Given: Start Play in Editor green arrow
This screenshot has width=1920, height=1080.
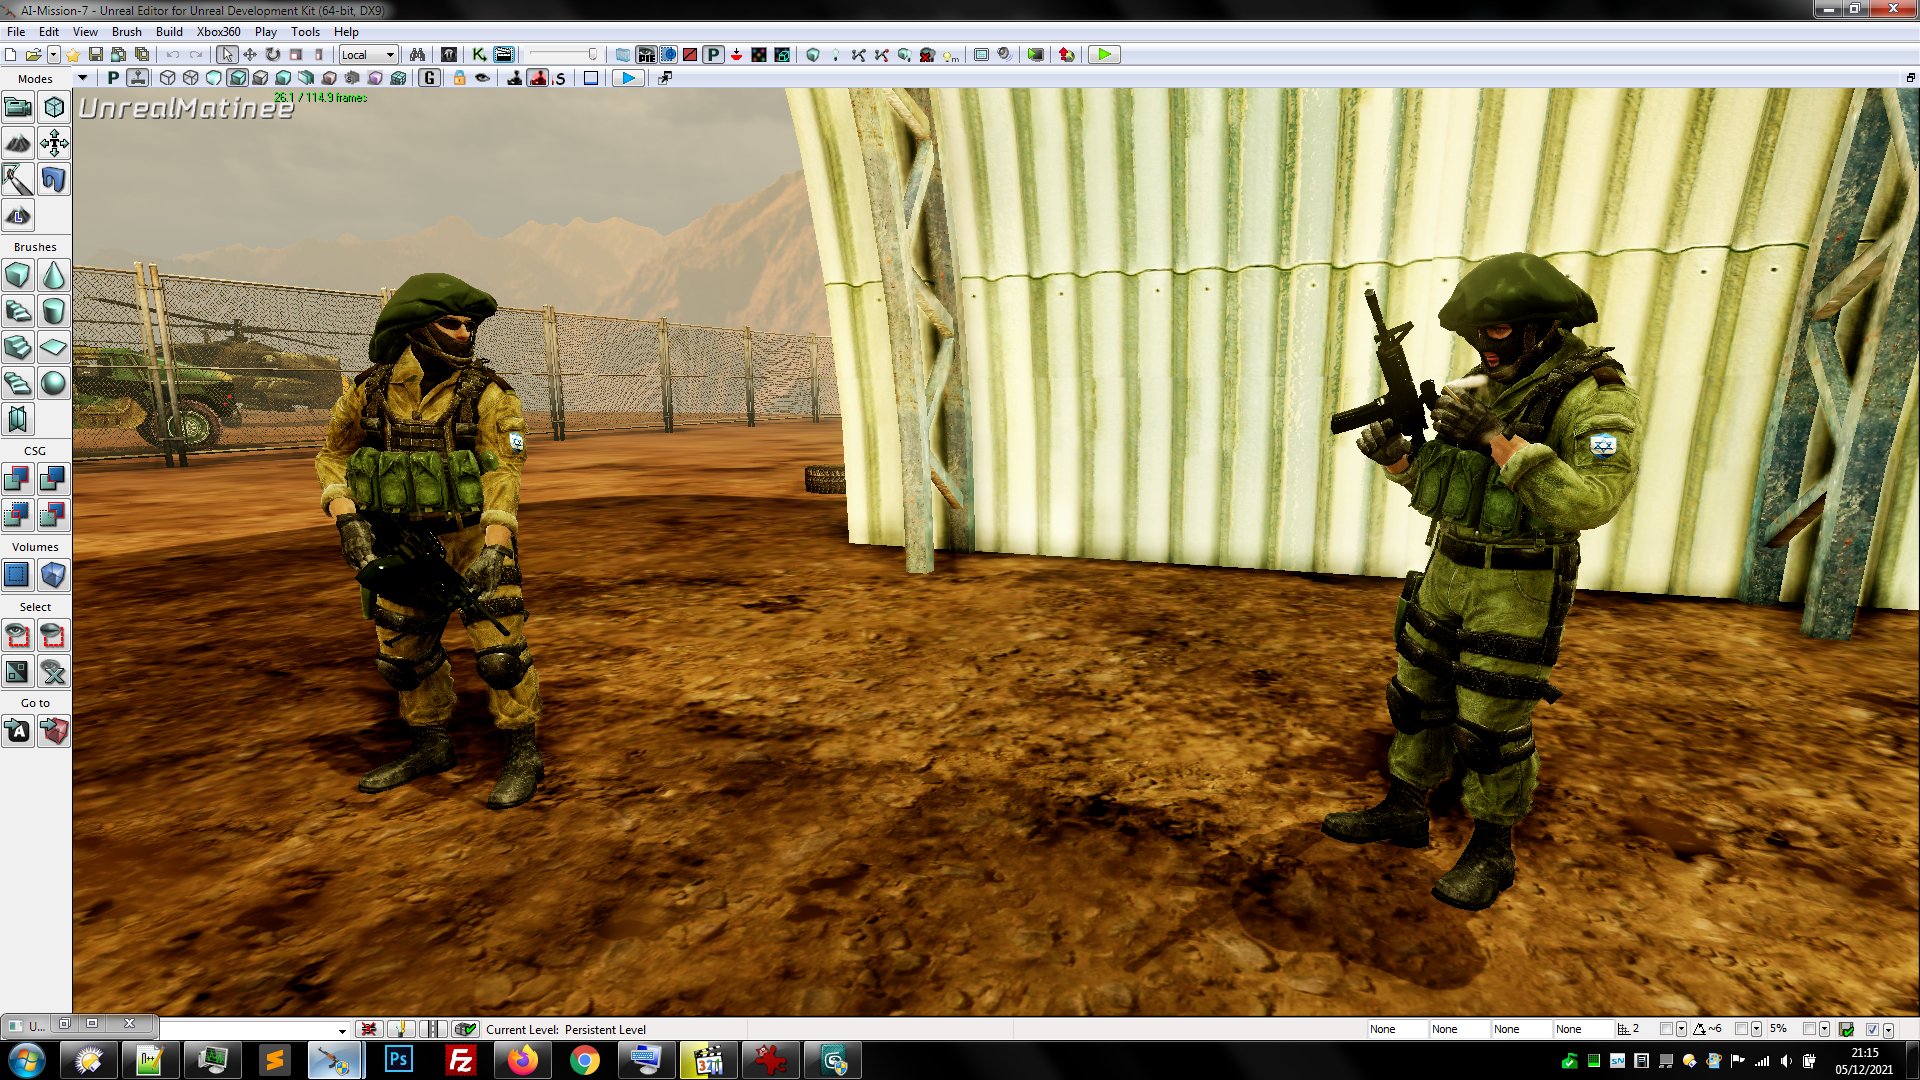Looking at the screenshot, I should click(1104, 55).
